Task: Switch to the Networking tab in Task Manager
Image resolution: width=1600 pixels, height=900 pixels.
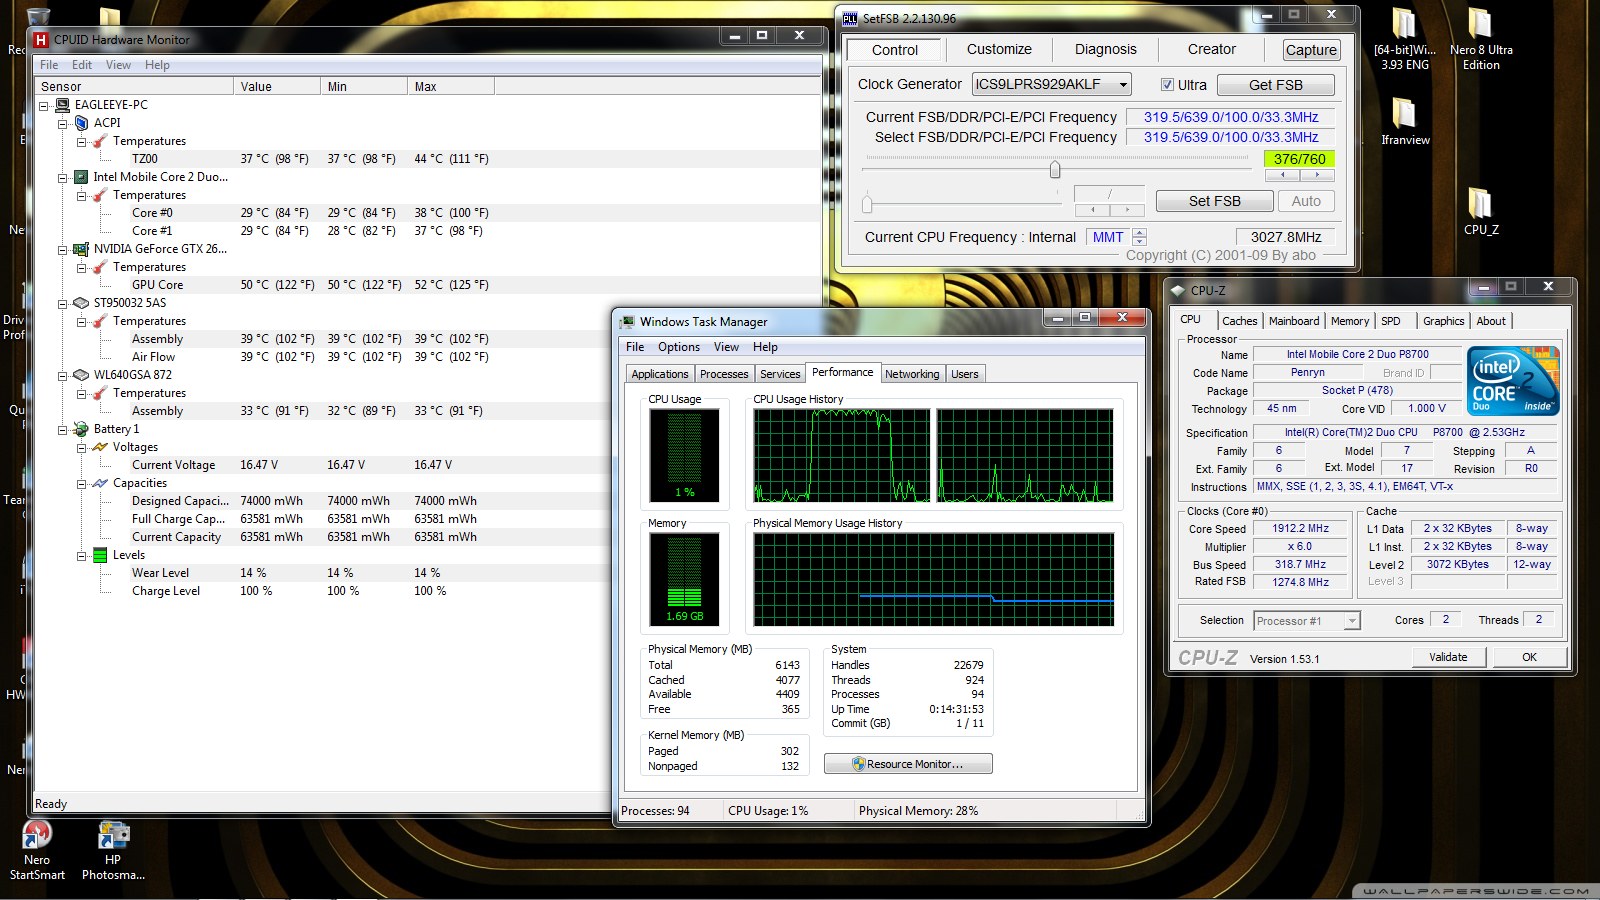Action: 912,374
